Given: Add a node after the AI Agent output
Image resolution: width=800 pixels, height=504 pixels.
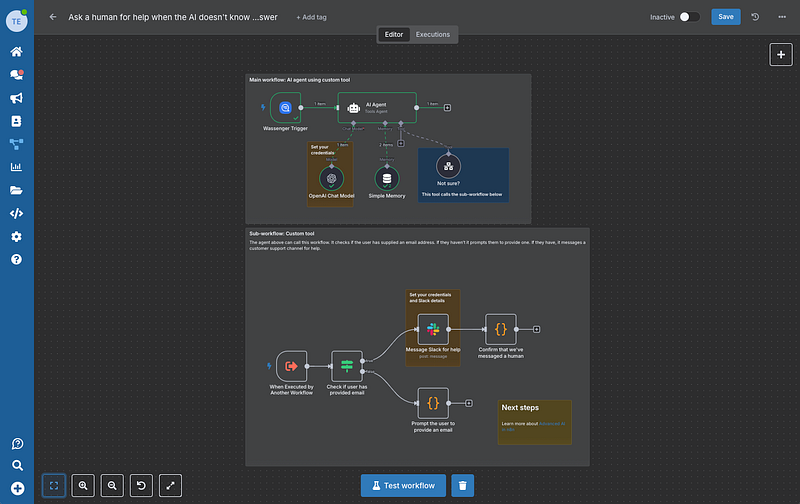Looking at the screenshot, I should 447,107.
